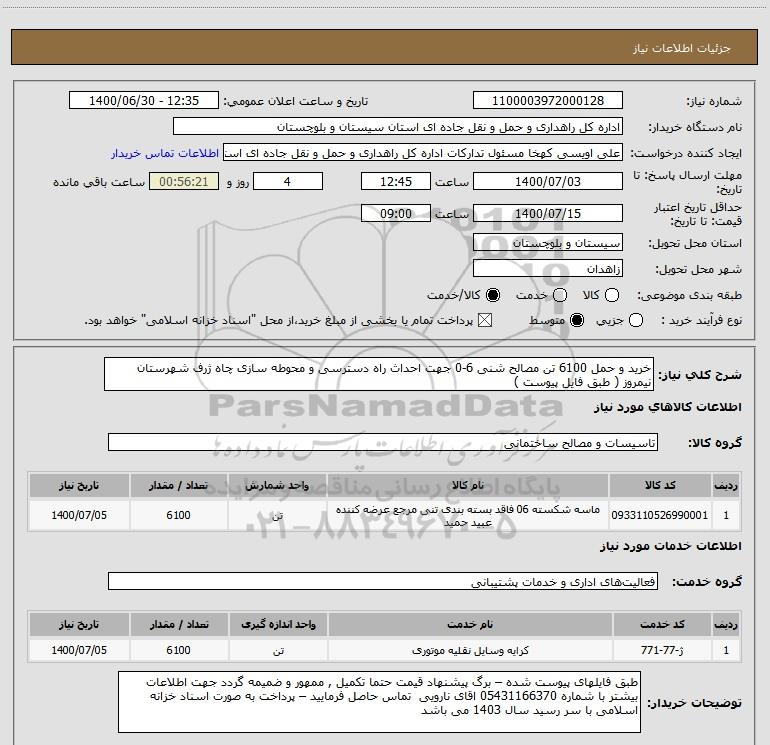Open buyer contact information link

click(x=165, y=153)
